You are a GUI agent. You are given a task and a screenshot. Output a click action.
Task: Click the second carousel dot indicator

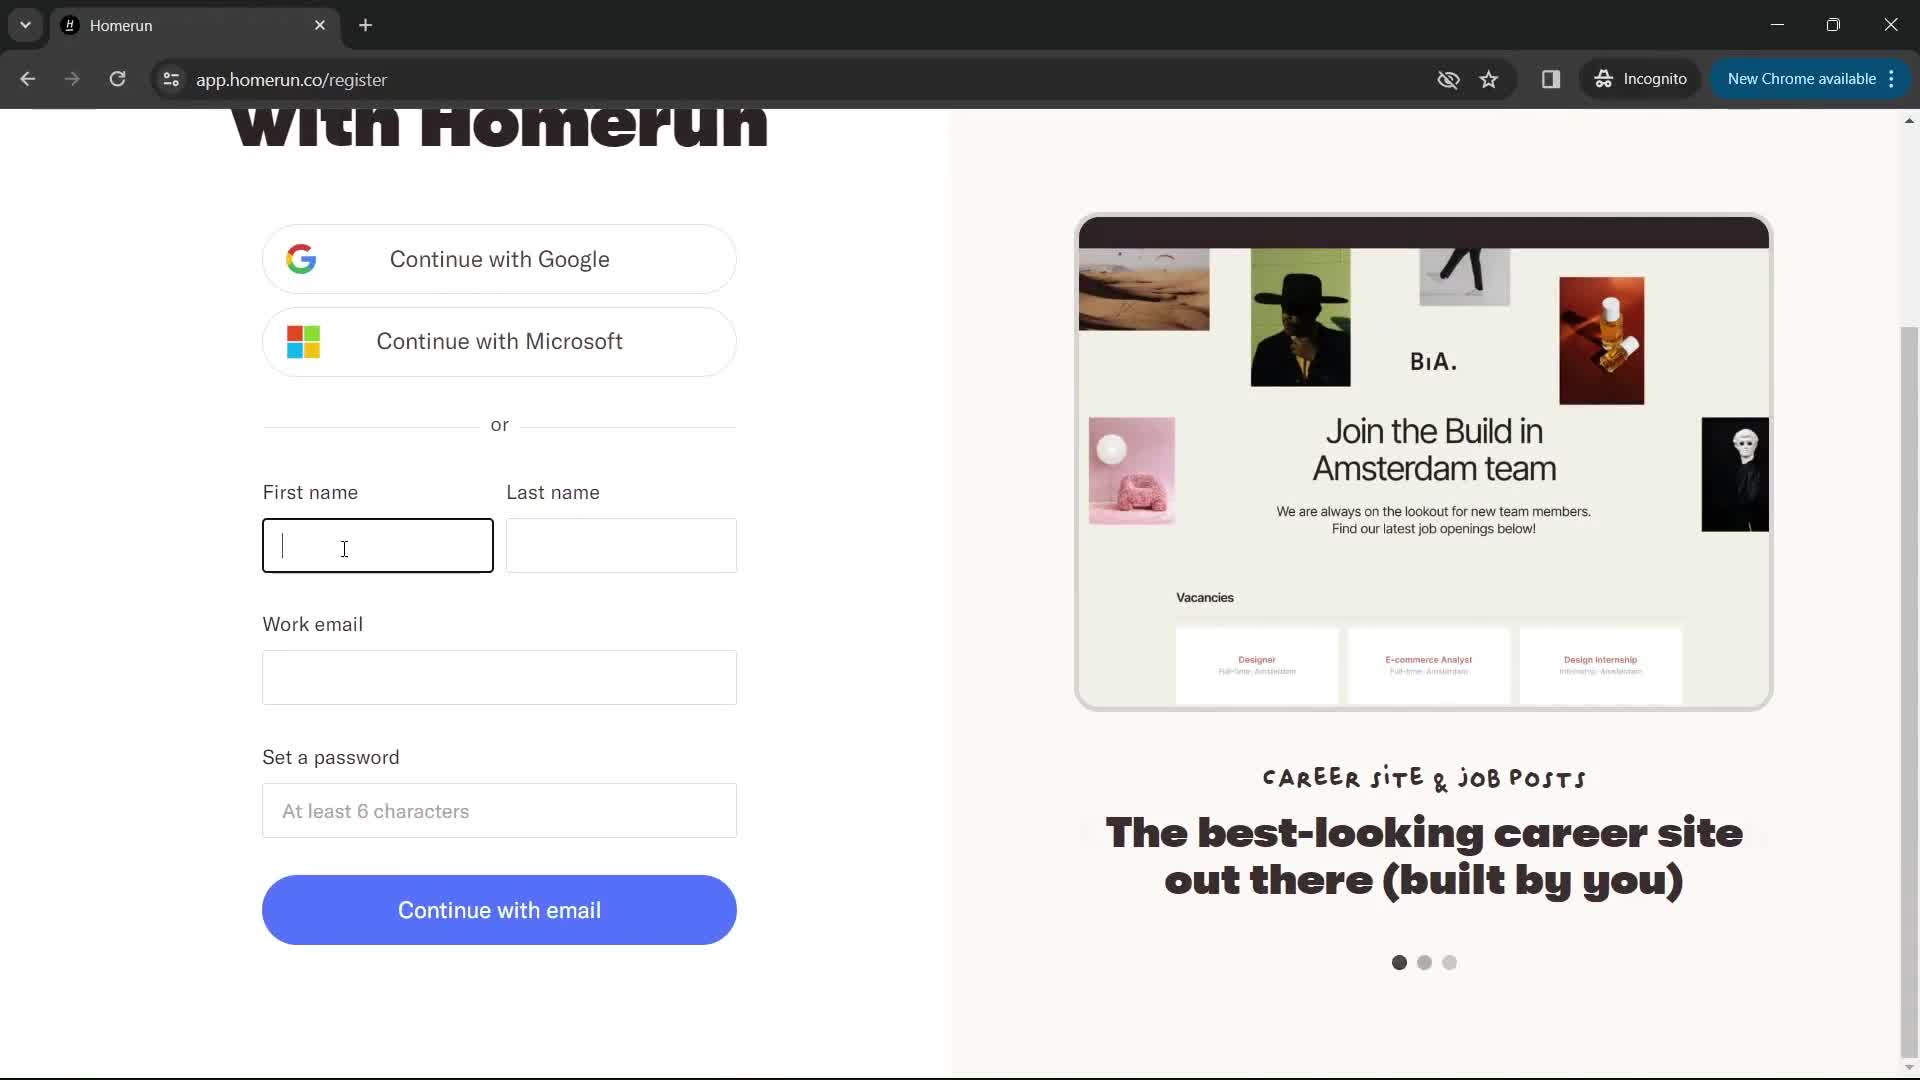coord(1424,961)
